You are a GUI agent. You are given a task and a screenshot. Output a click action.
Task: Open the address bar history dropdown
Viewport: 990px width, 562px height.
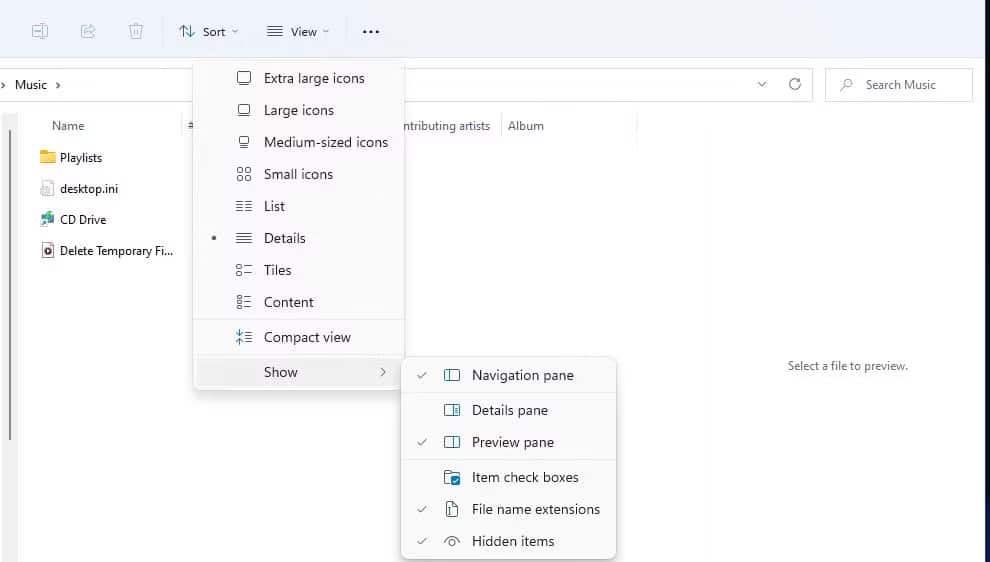[x=762, y=85]
